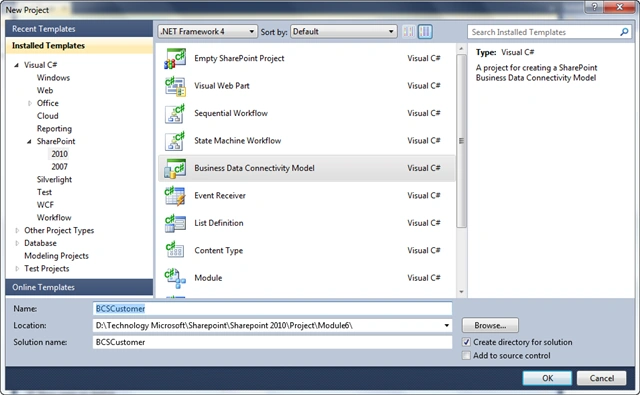Click the template list scroll up arrow

461,49
